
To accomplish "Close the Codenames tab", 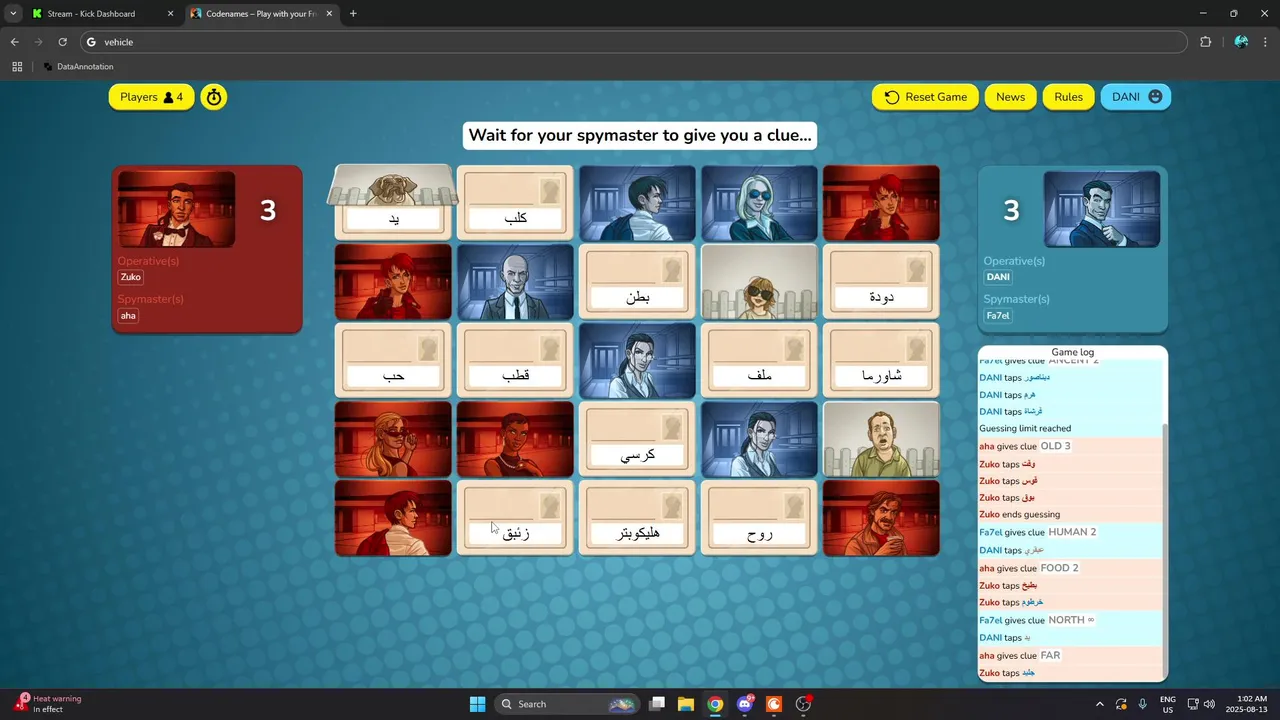I will point(329,14).
